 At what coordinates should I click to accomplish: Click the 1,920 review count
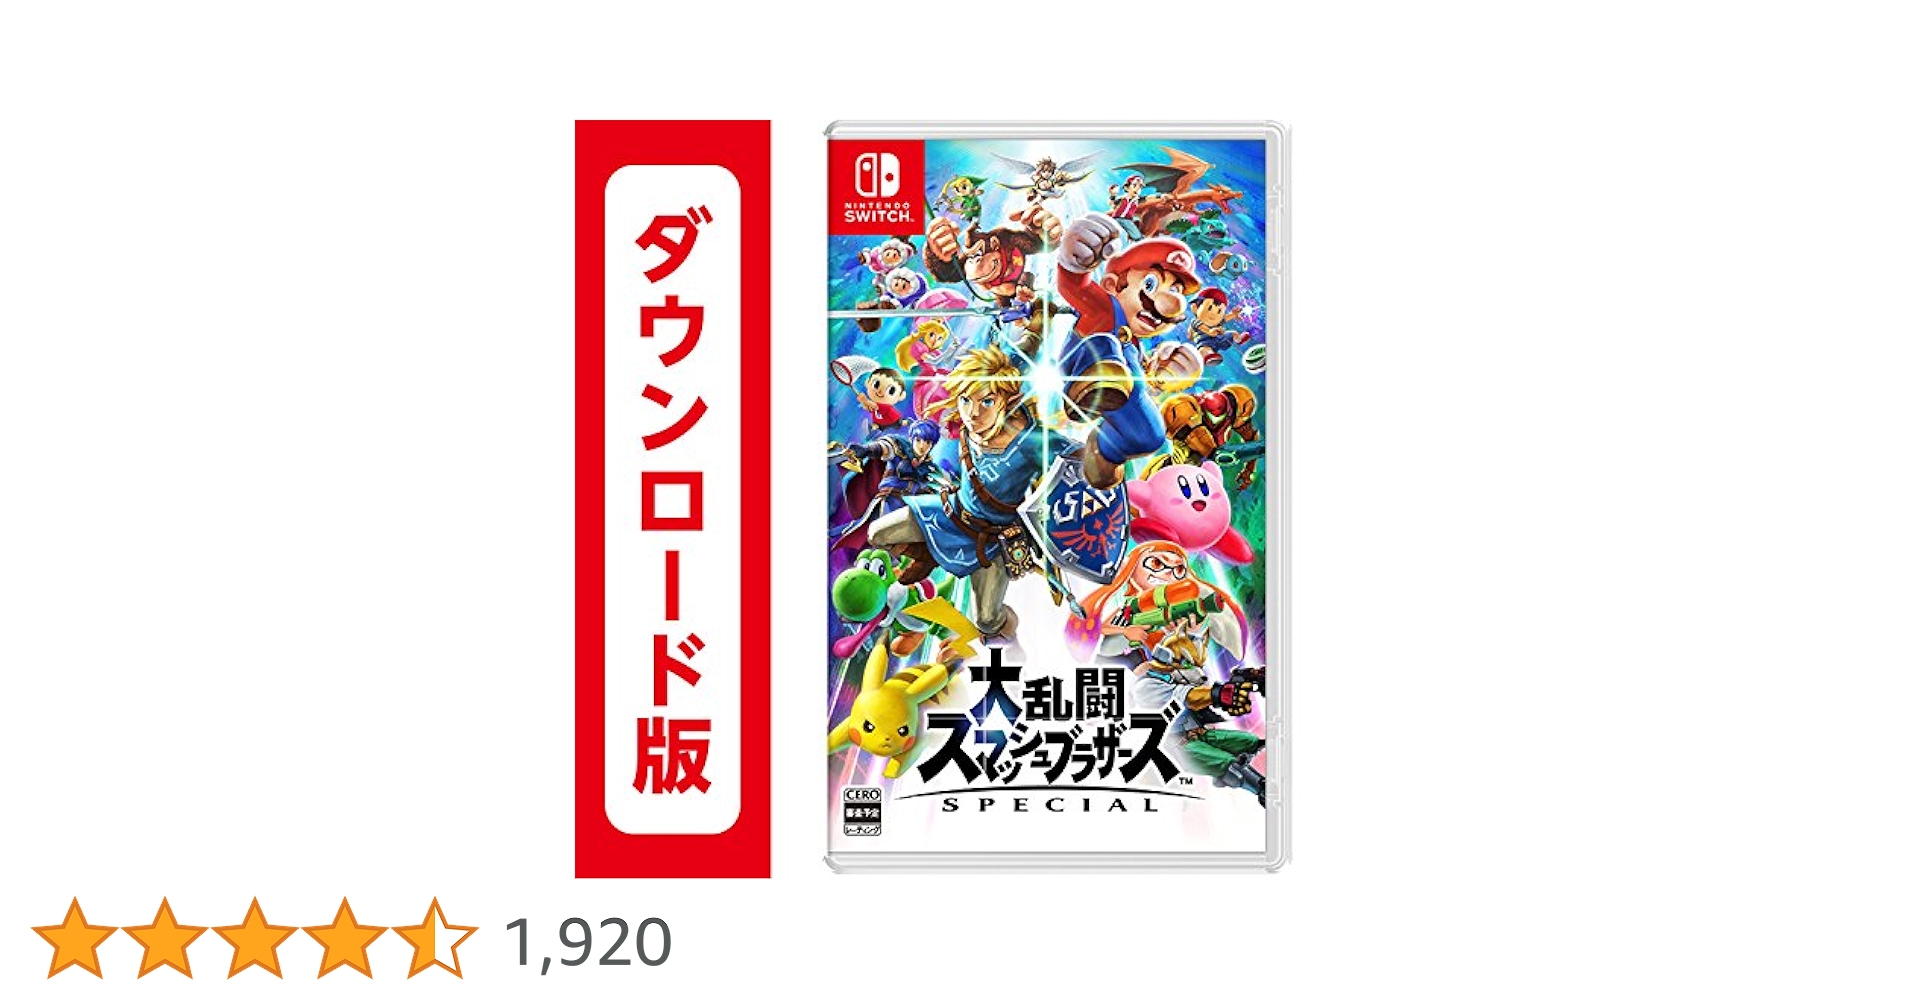tap(588, 942)
